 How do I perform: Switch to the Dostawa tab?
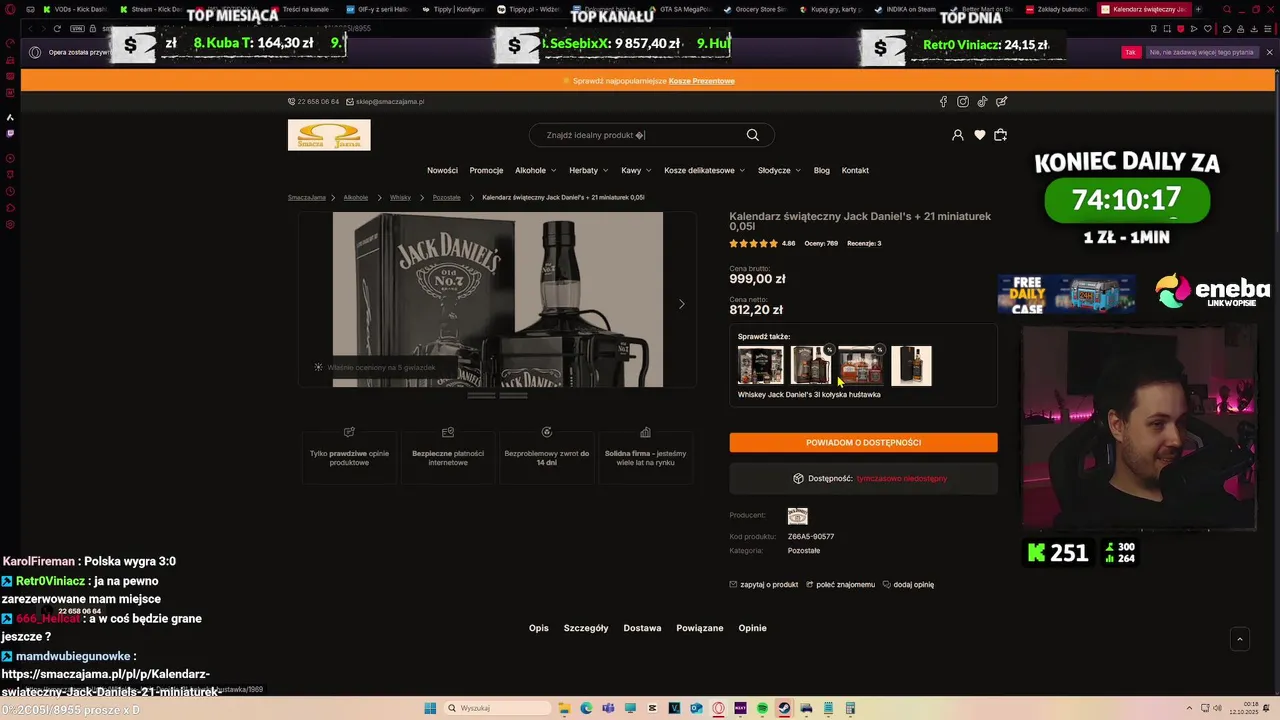pos(642,628)
